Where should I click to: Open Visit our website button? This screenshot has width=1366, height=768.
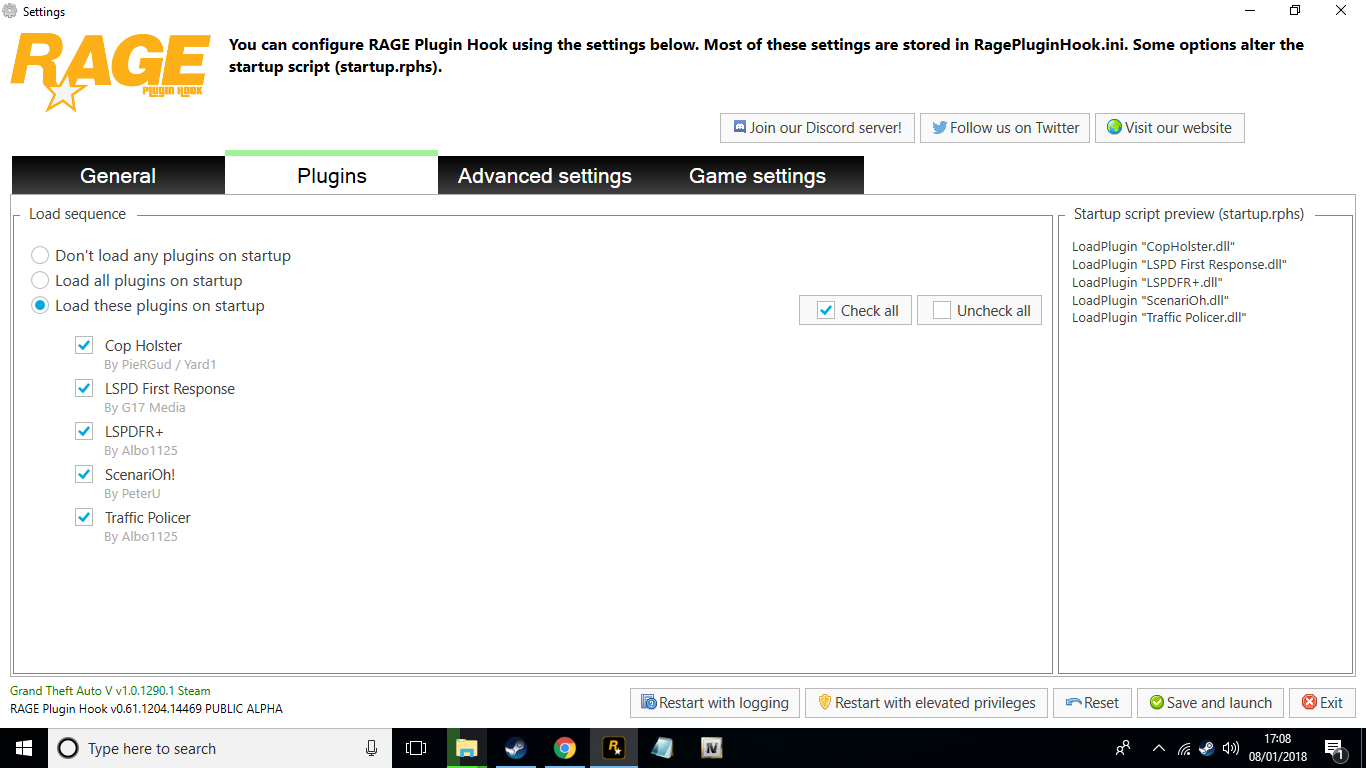(1170, 128)
